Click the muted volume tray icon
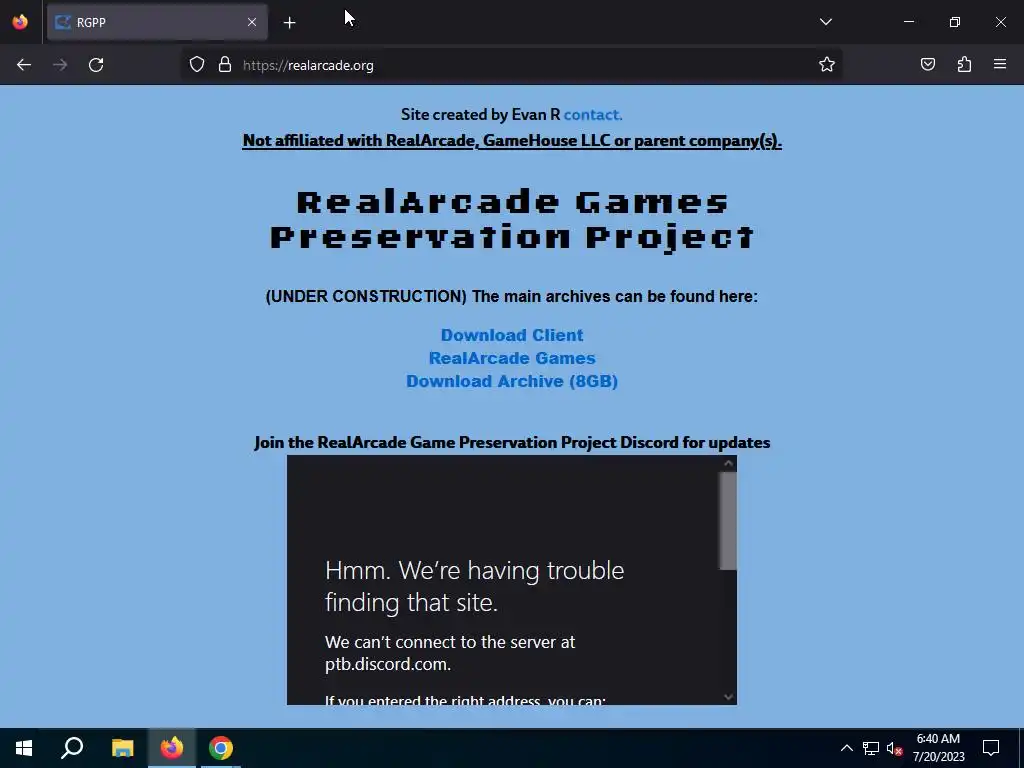Image resolution: width=1024 pixels, height=768 pixels. 894,748
